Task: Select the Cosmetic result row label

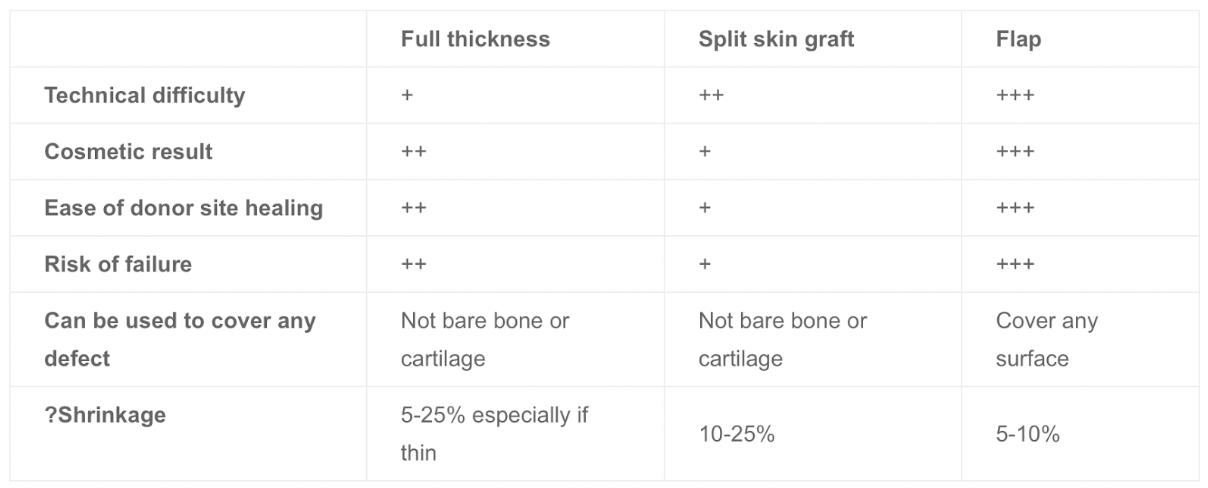Action: point(128,152)
